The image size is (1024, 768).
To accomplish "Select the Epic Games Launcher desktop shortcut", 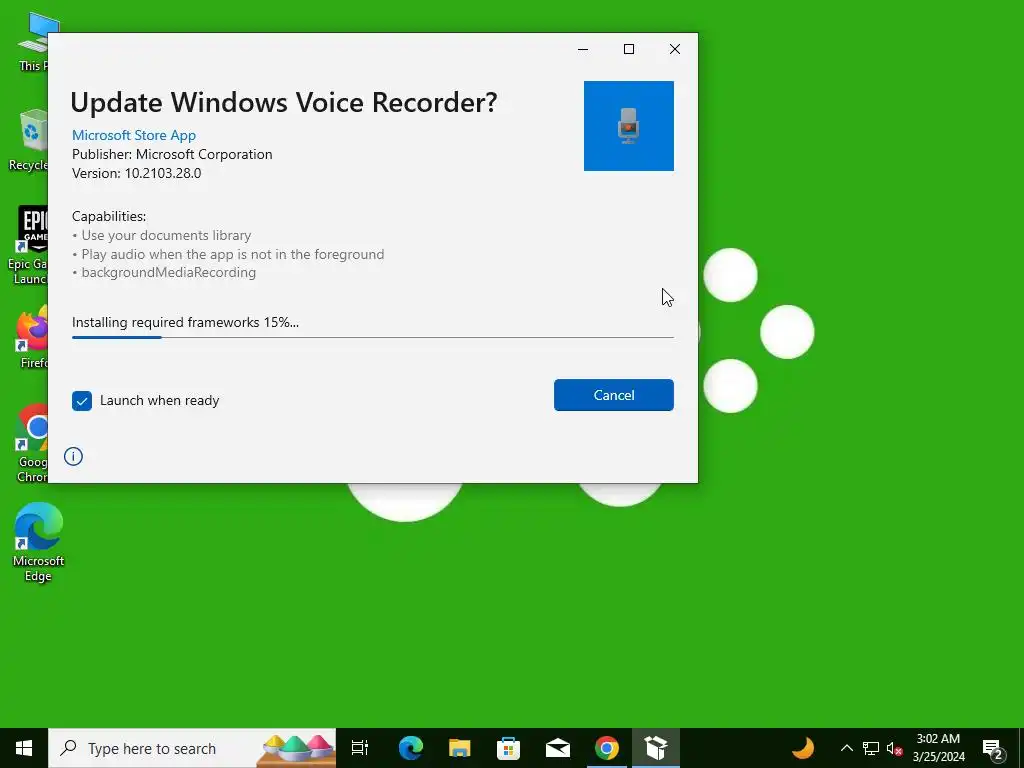I will [x=29, y=246].
